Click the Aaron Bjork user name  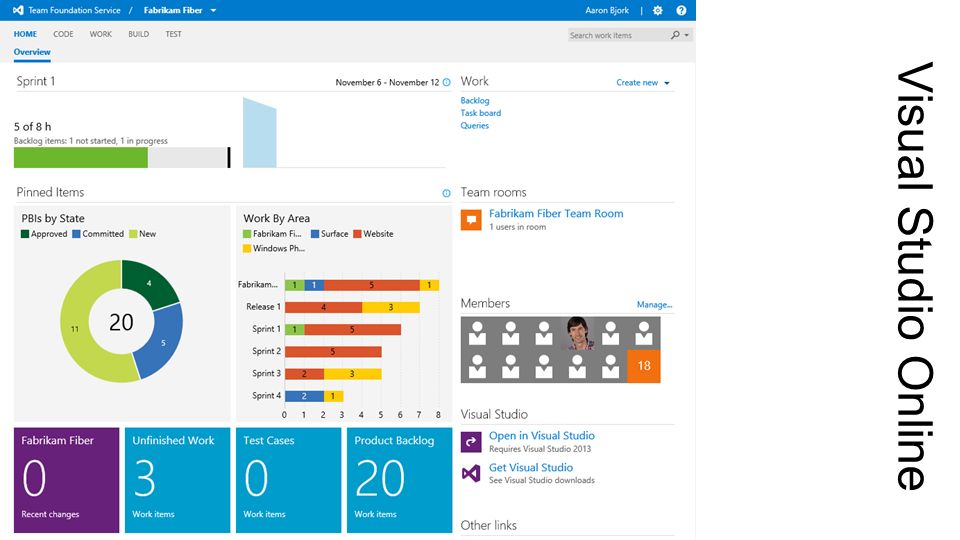pos(607,10)
